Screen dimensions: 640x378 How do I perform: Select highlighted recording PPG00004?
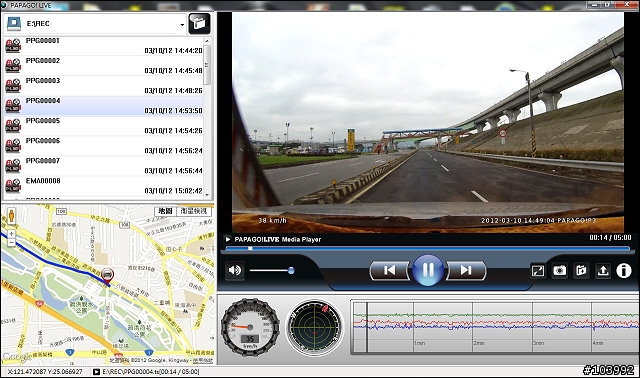point(103,106)
